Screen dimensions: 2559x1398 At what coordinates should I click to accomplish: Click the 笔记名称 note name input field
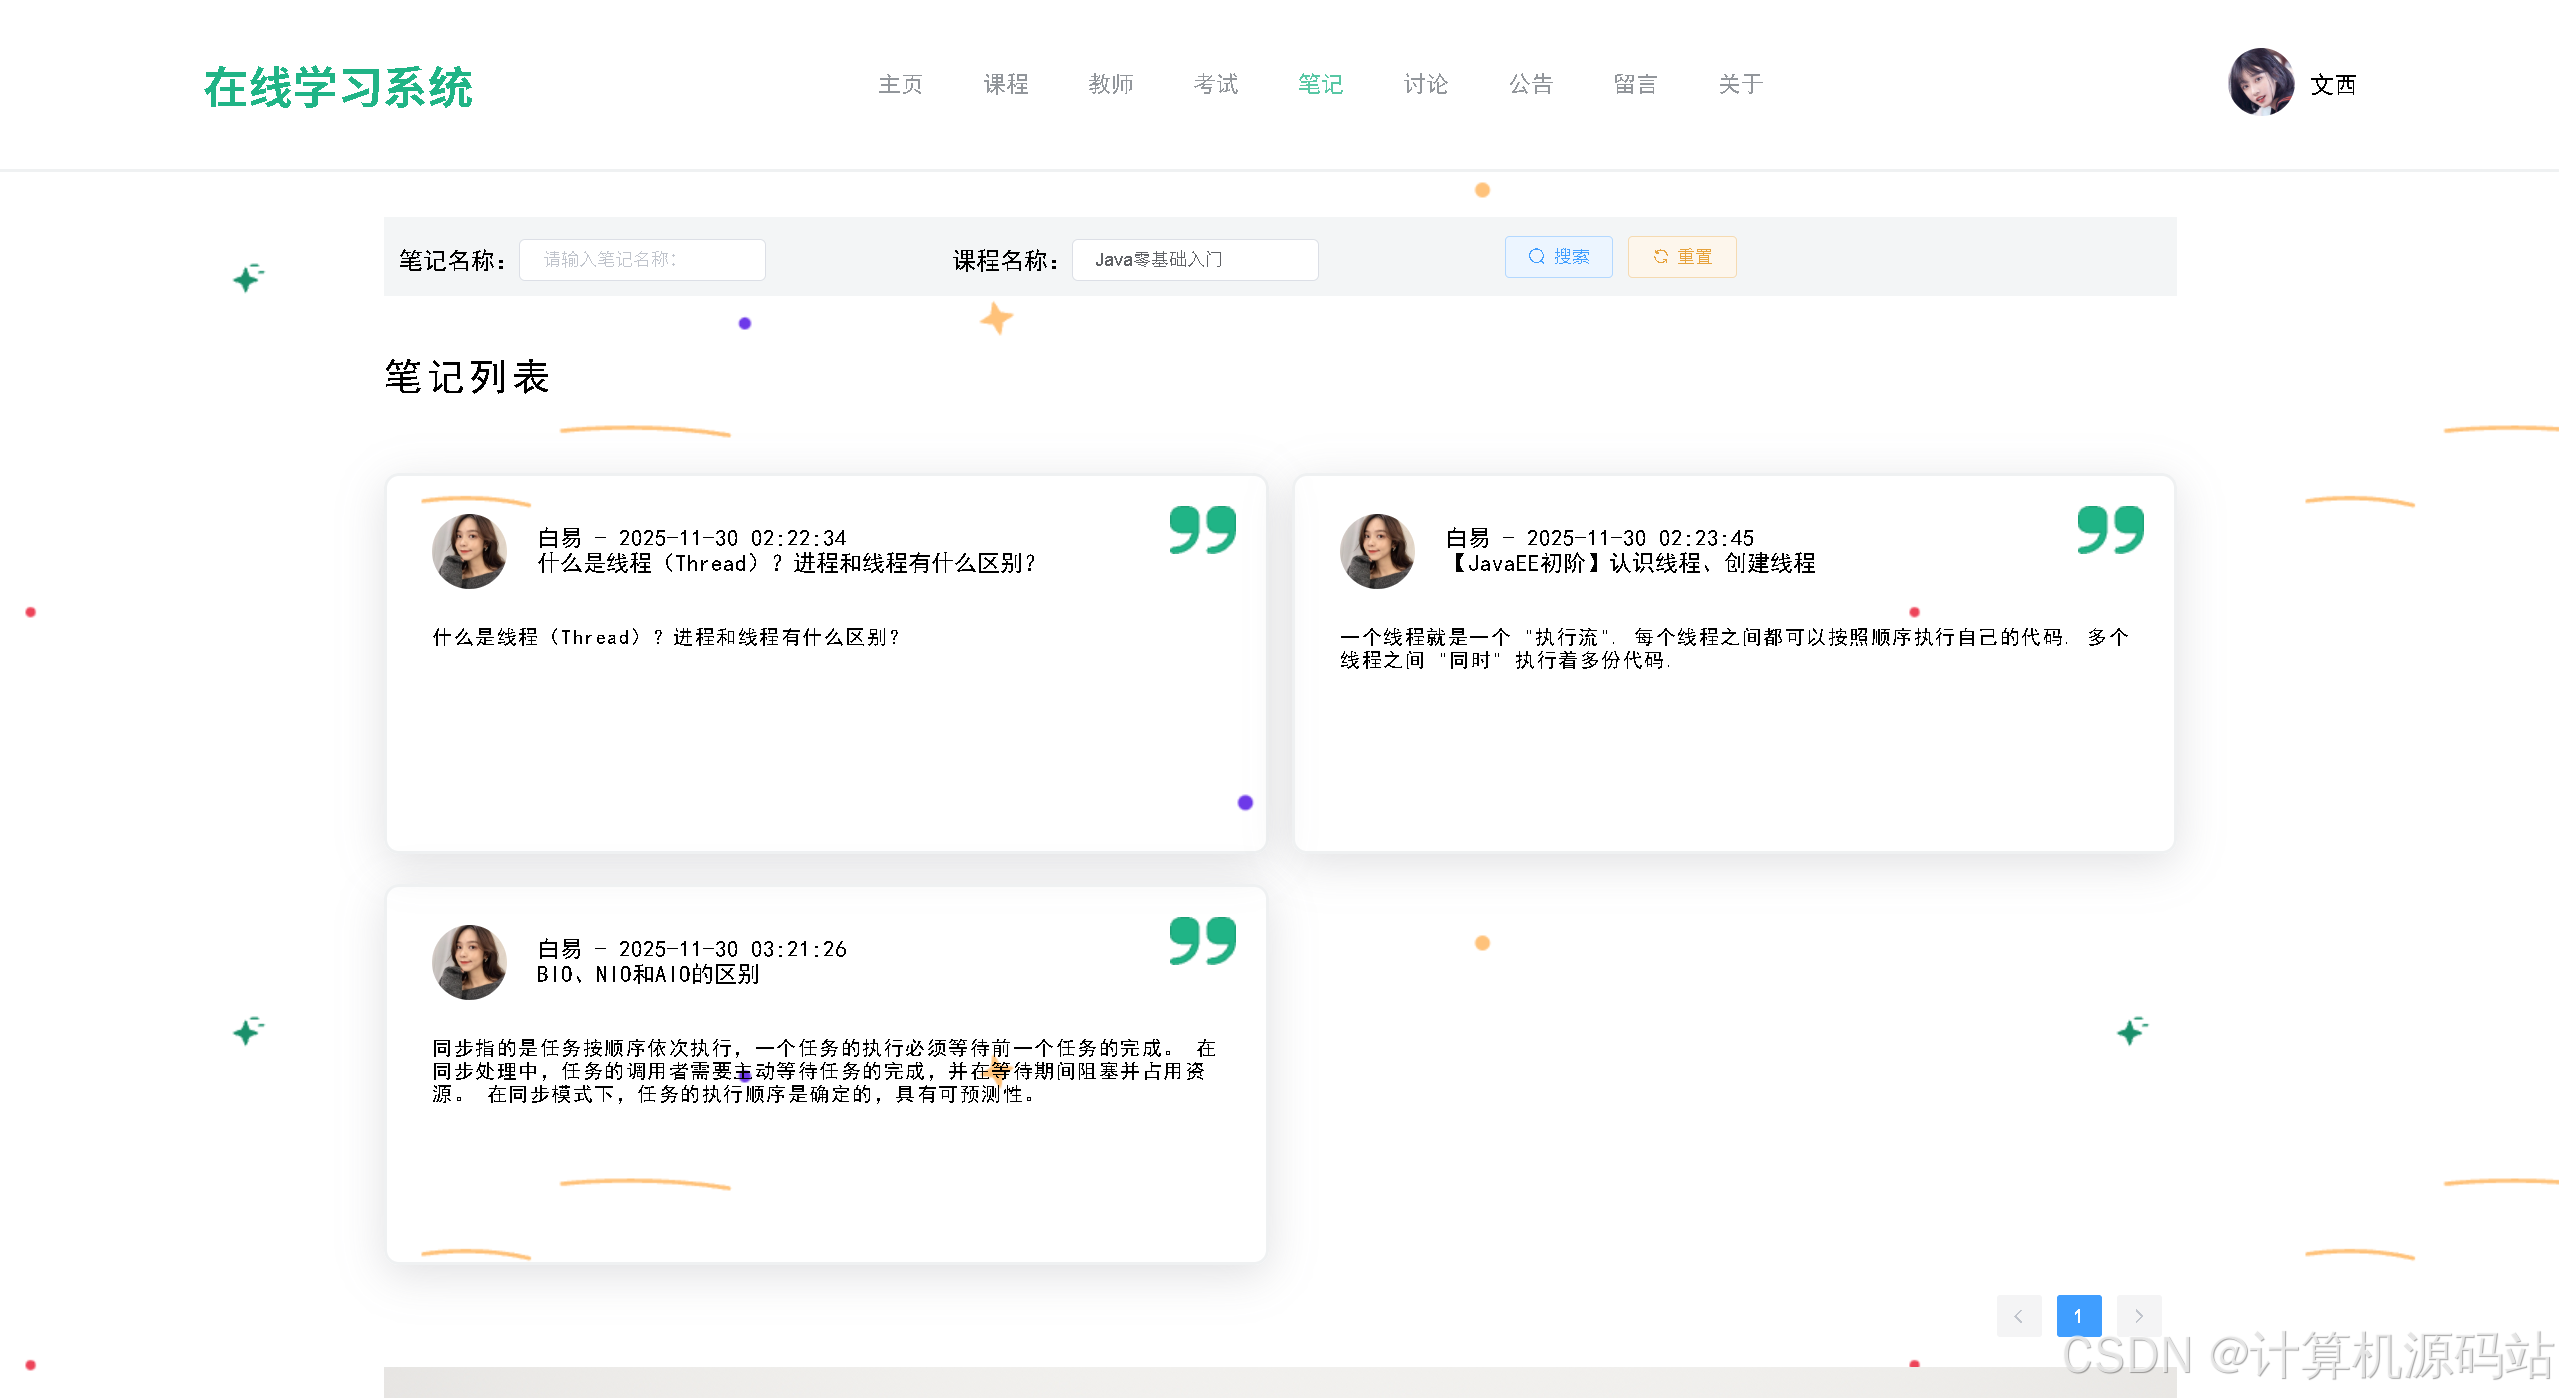(x=642, y=259)
